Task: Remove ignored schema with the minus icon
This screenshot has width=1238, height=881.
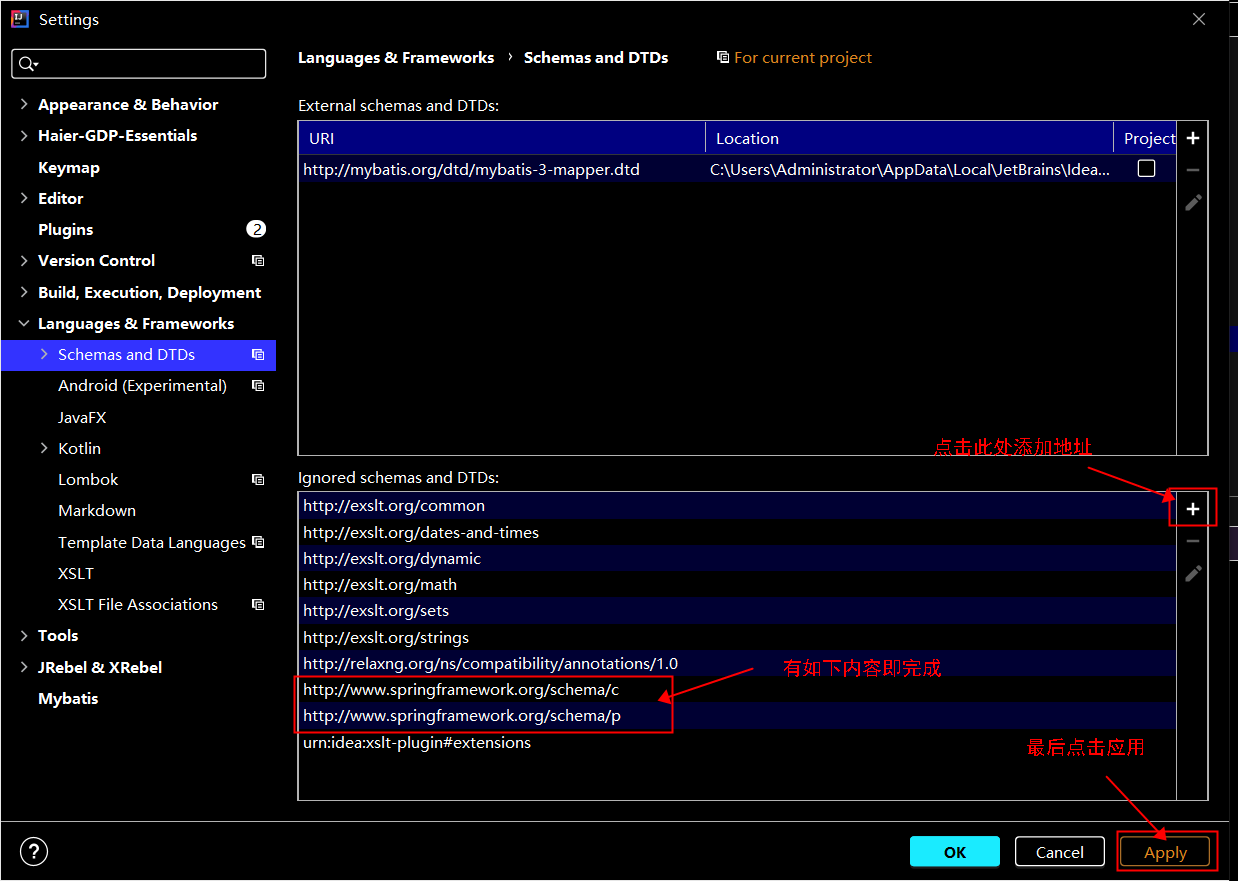Action: pos(1192,541)
